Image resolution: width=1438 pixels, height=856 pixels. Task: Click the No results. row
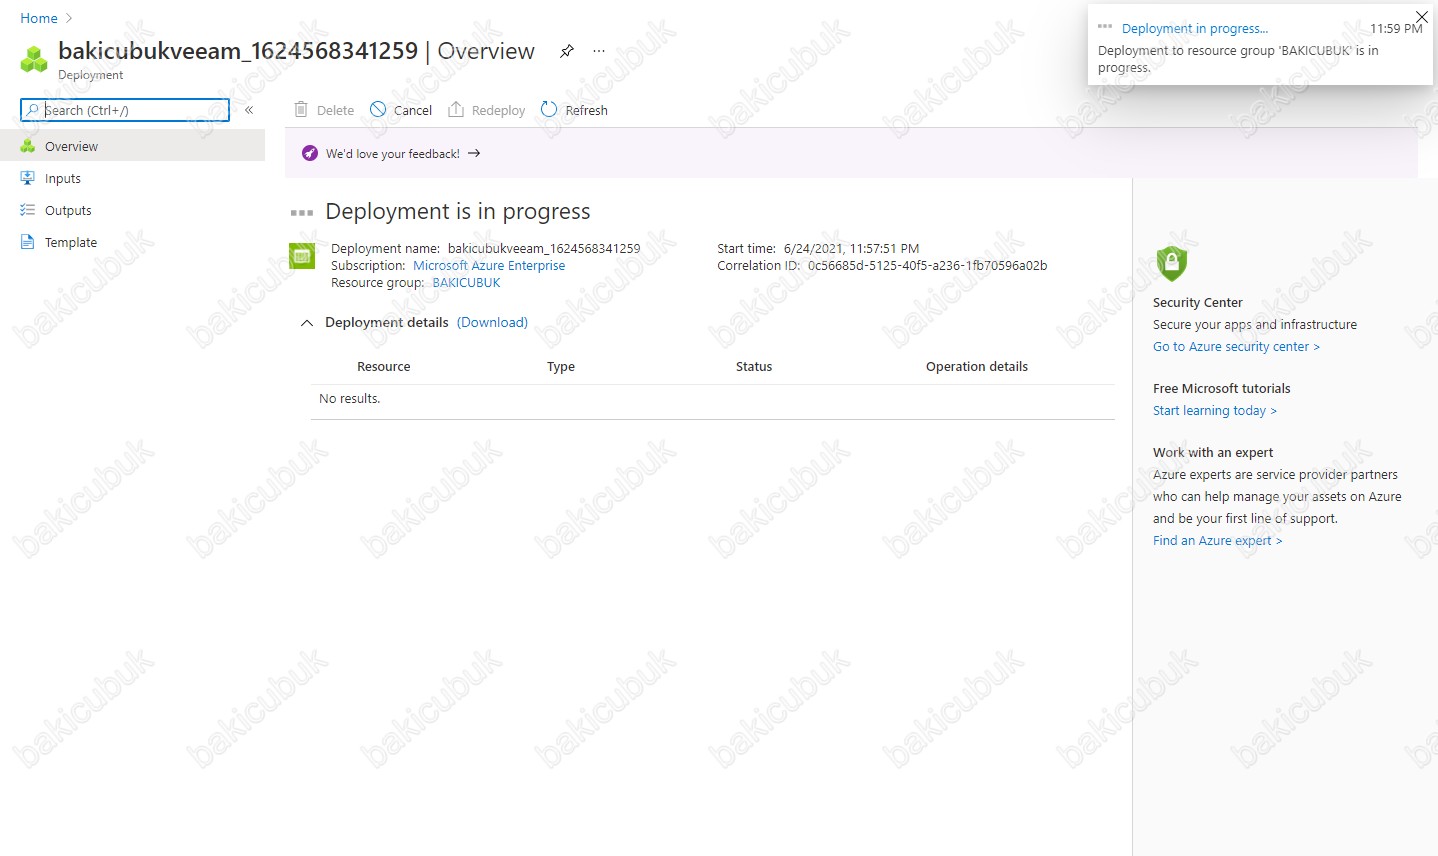712,399
